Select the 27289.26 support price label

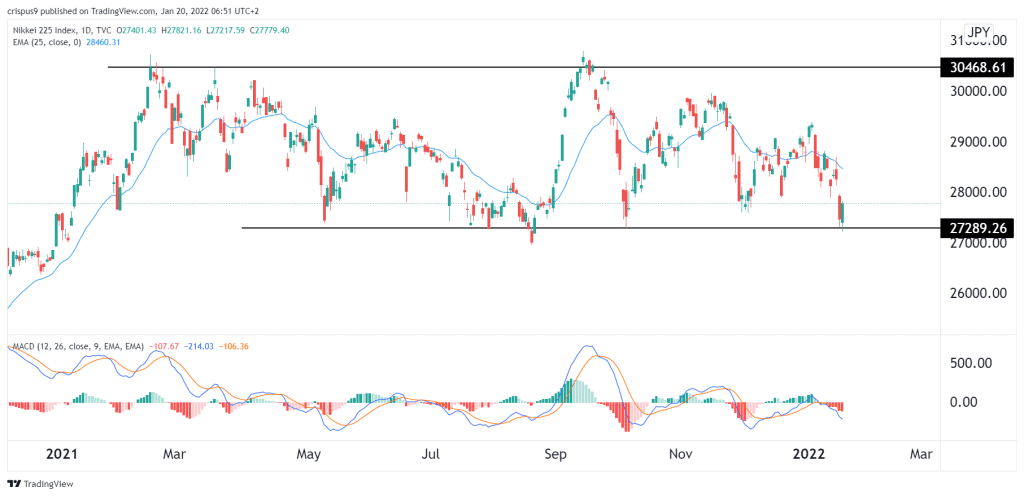[x=978, y=228]
